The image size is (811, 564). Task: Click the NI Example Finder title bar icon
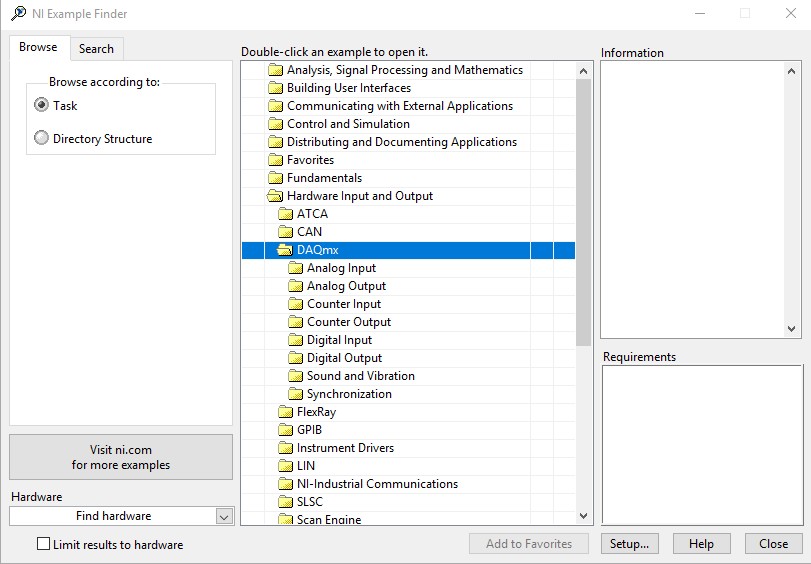tap(19, 13)
